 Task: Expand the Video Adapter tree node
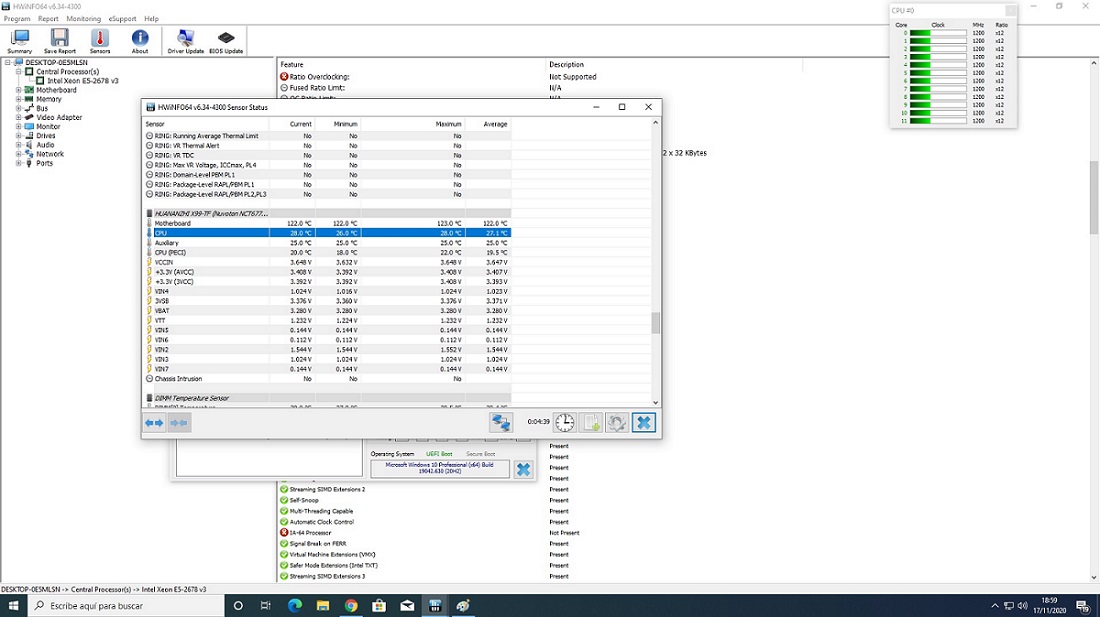pos(18,117)
